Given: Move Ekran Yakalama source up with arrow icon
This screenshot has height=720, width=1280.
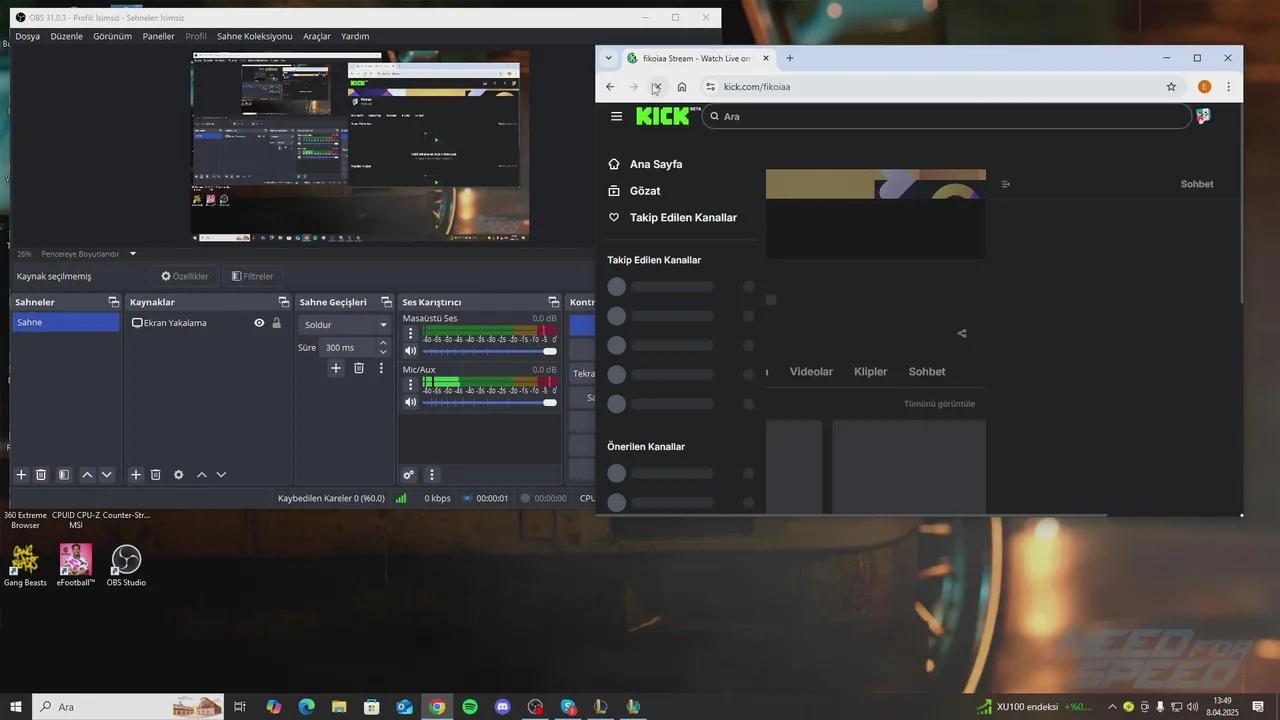Looking at the screenshot, I should click(201, 474).
